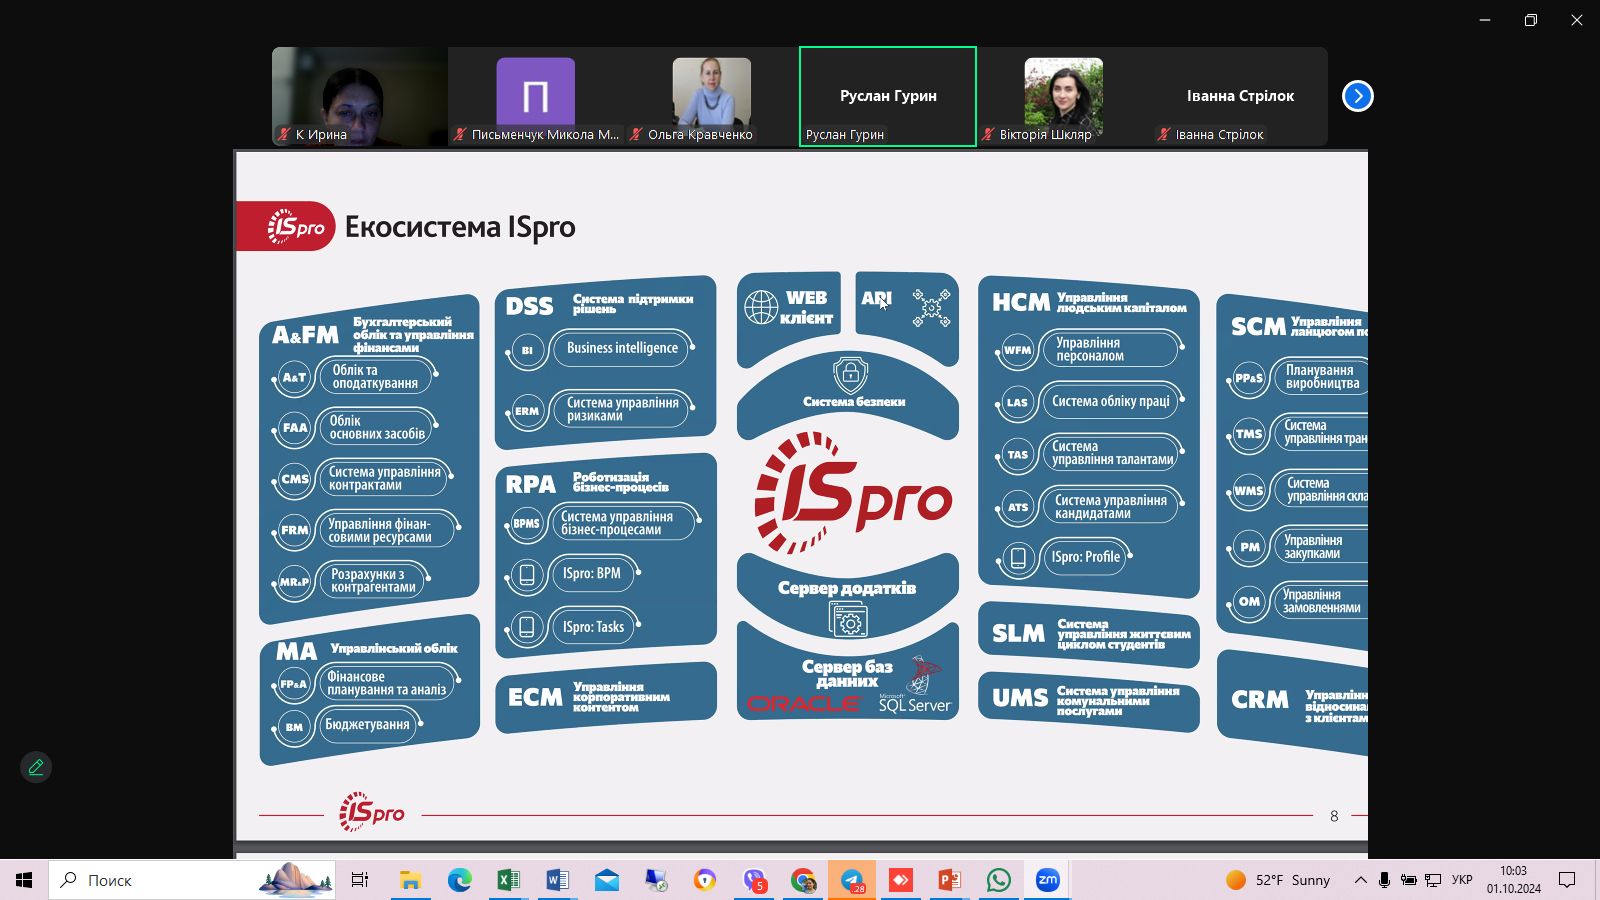Image resolution: width=1600 pixels, height=900 pixels.
Task: Click the Управління замовленнями item
Action: pyautogui.click(x=1320, y=601)
